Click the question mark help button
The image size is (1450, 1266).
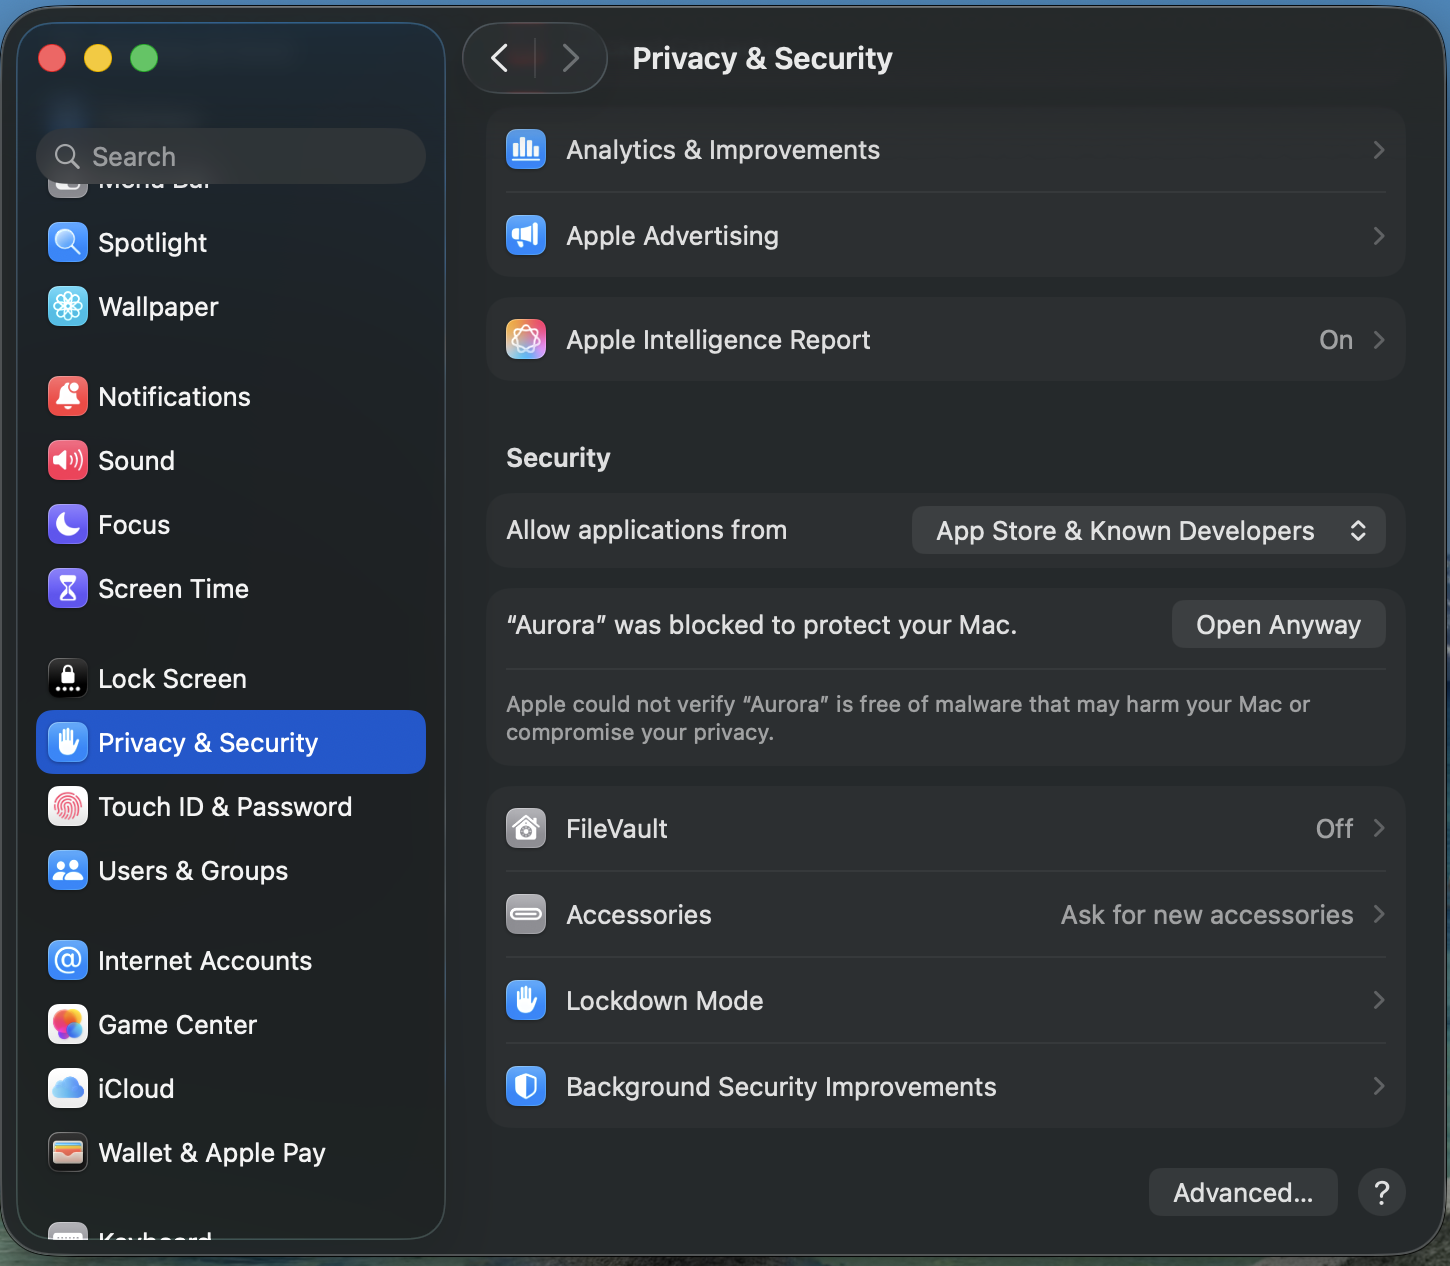pos(1382,1192)
